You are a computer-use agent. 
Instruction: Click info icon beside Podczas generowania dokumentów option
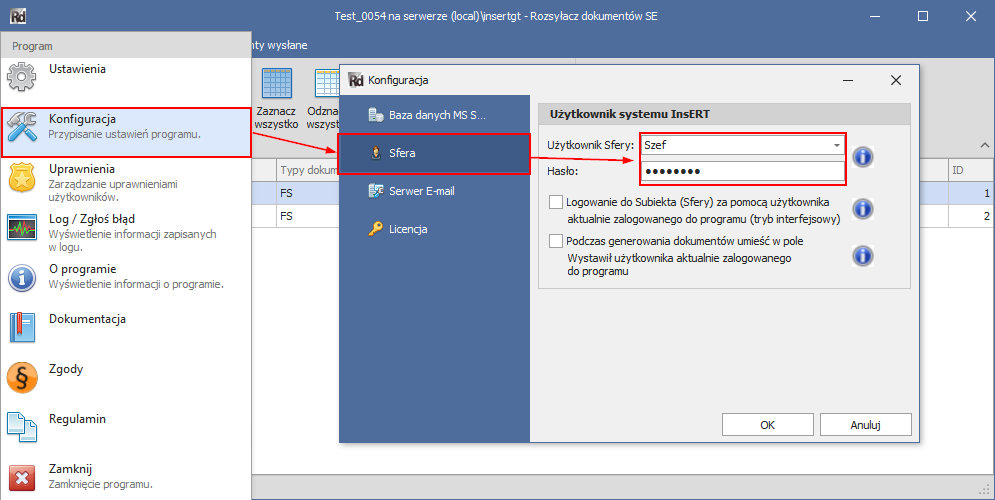click(x=862, y=256)
